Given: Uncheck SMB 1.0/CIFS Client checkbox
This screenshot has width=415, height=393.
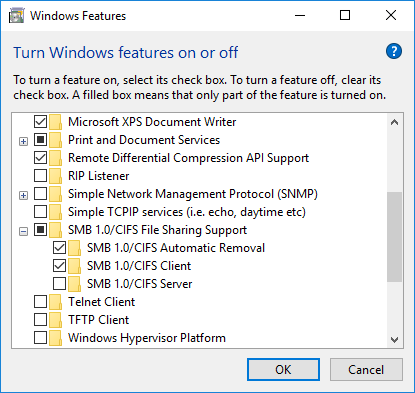Looking at the screenshot, I should (59, 266).
